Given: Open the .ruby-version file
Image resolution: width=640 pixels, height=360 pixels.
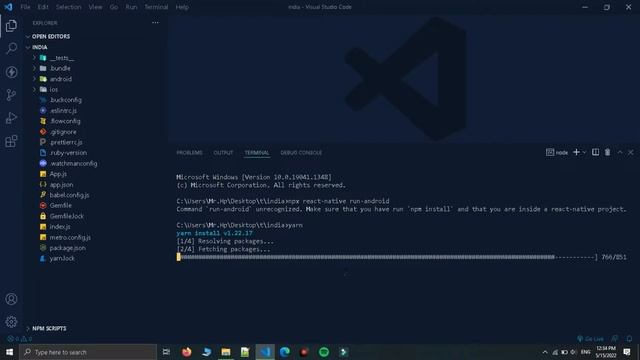Looking at the screenshot, I should coord(68,153).
